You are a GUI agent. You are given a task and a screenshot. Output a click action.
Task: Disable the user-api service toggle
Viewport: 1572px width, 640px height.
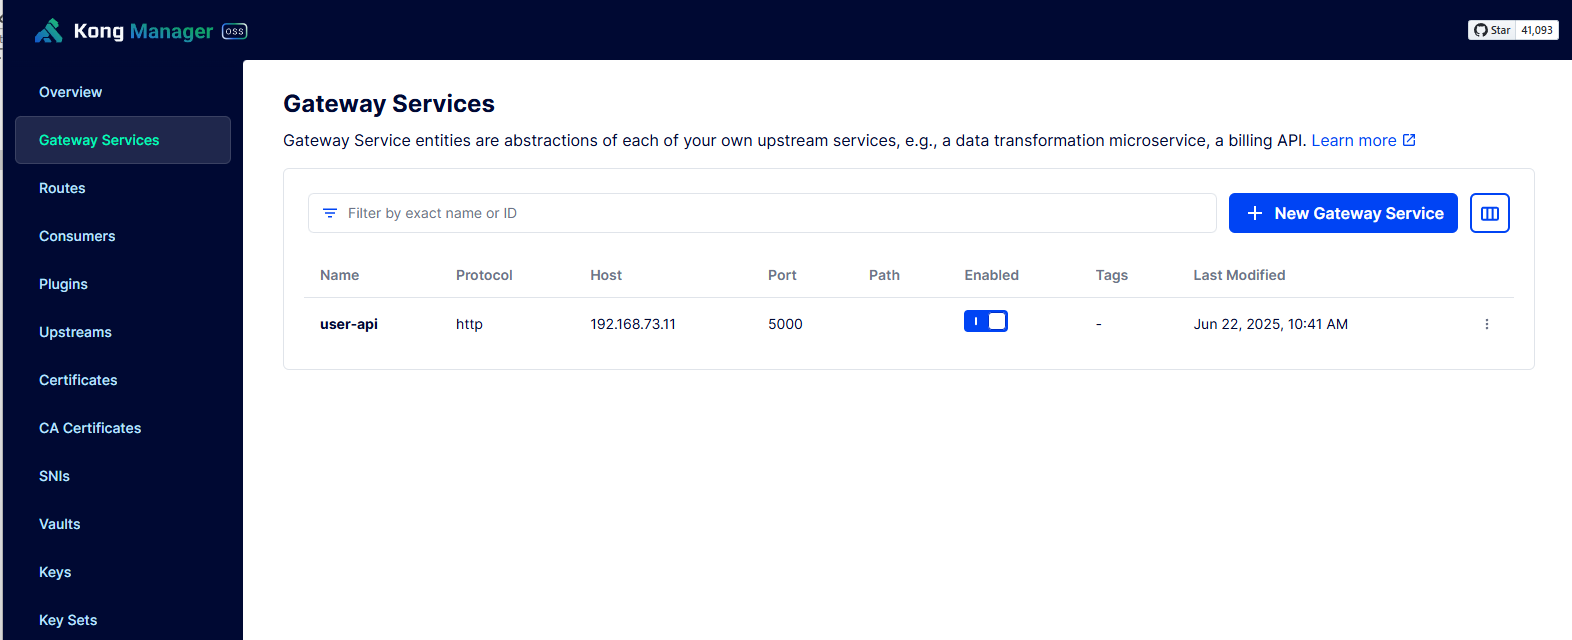click(x=986, y=321)
